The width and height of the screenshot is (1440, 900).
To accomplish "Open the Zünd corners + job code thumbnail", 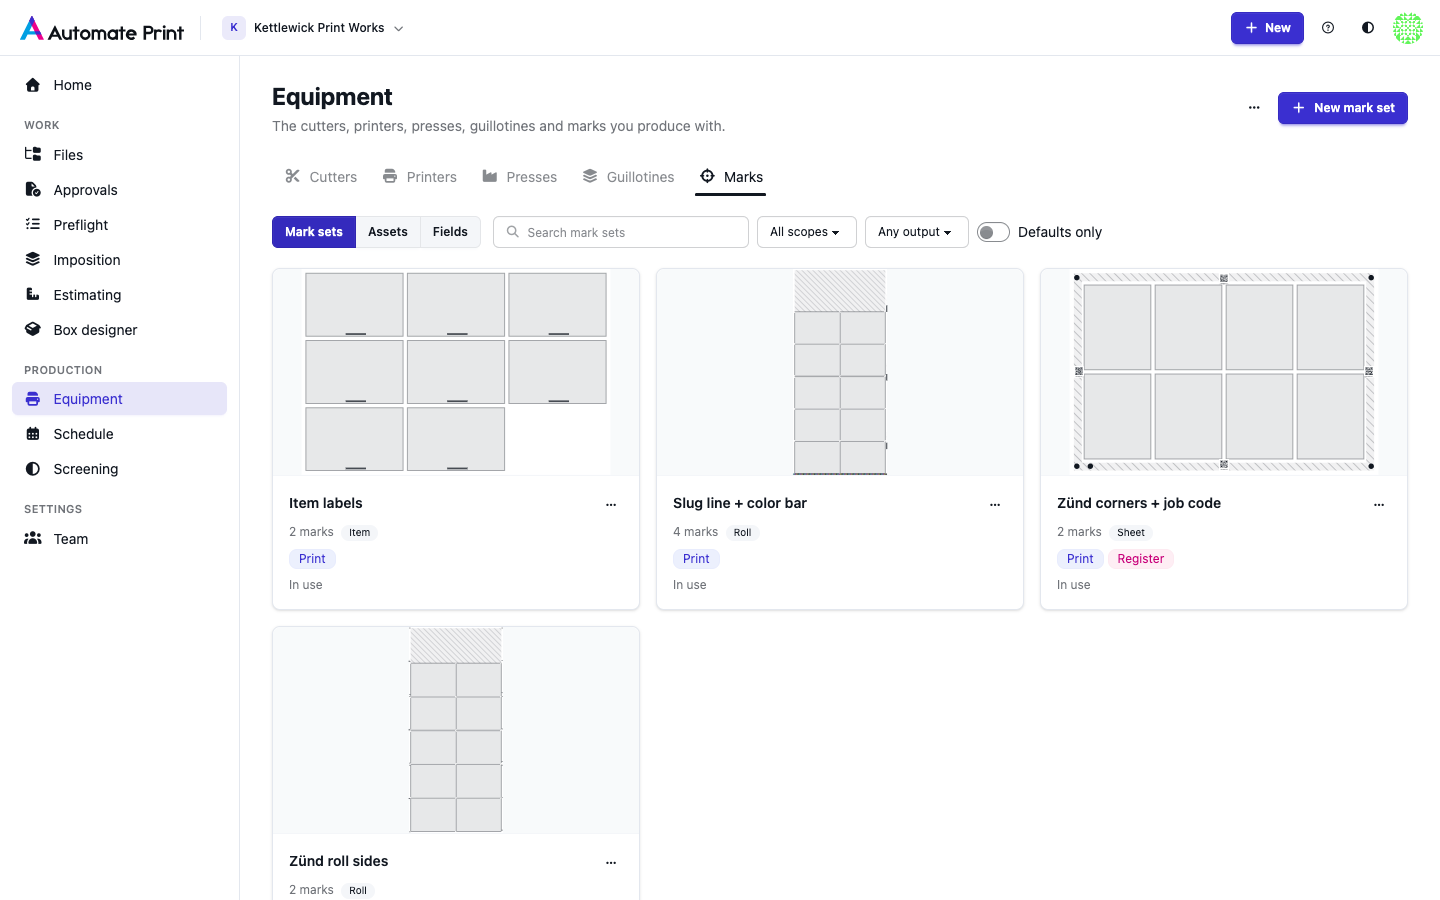I will (x=1224, y=372).
